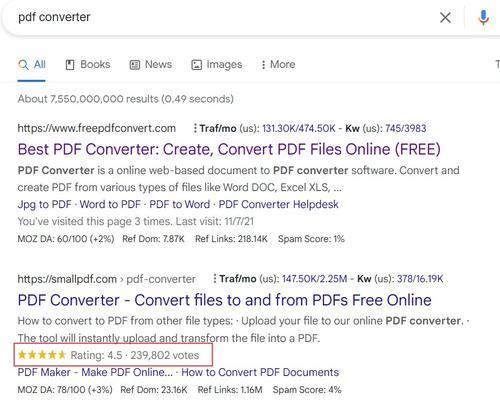500x412 pixels.
Task: Click the magnifier icon on All tab
Action: coord(23,65)
